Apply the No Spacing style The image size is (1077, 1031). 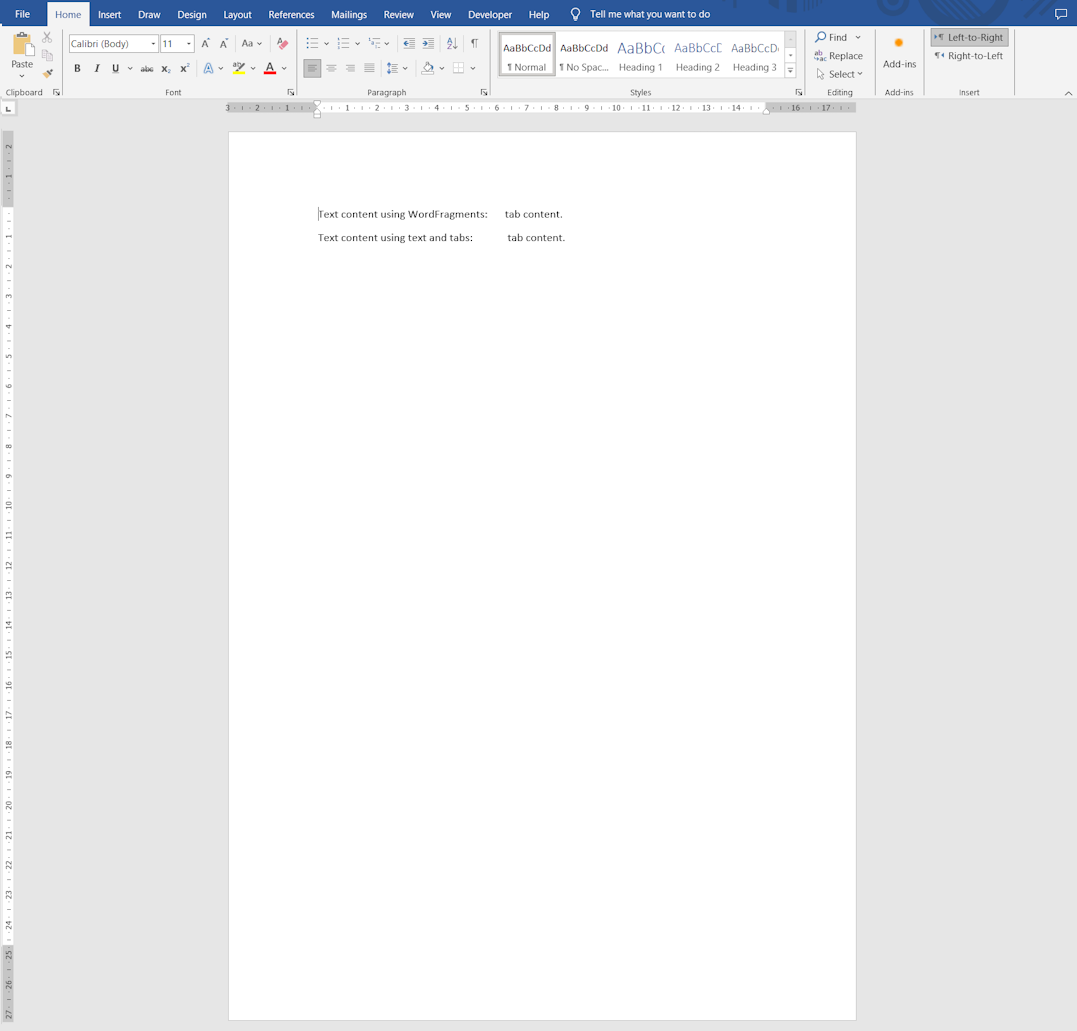click(583, 54)
